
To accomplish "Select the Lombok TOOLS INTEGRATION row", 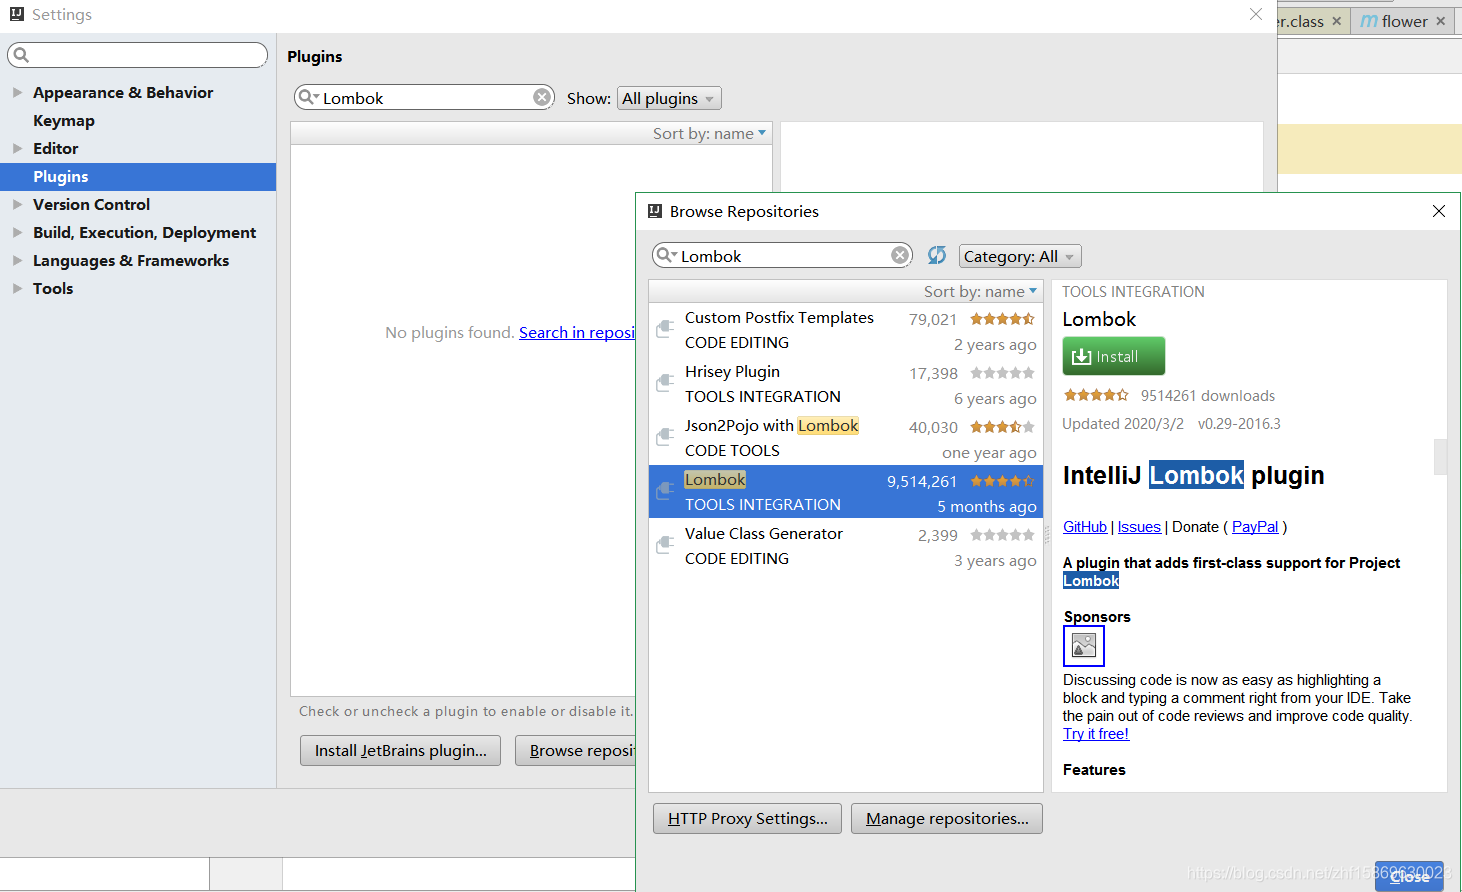I will click(846, 492).
